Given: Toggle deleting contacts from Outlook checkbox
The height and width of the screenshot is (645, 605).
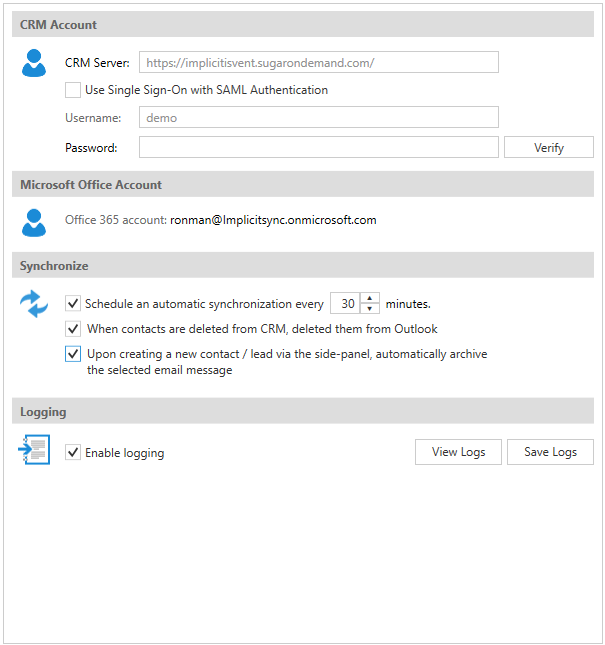Looking at the screenshot, I should coord(73,329).
